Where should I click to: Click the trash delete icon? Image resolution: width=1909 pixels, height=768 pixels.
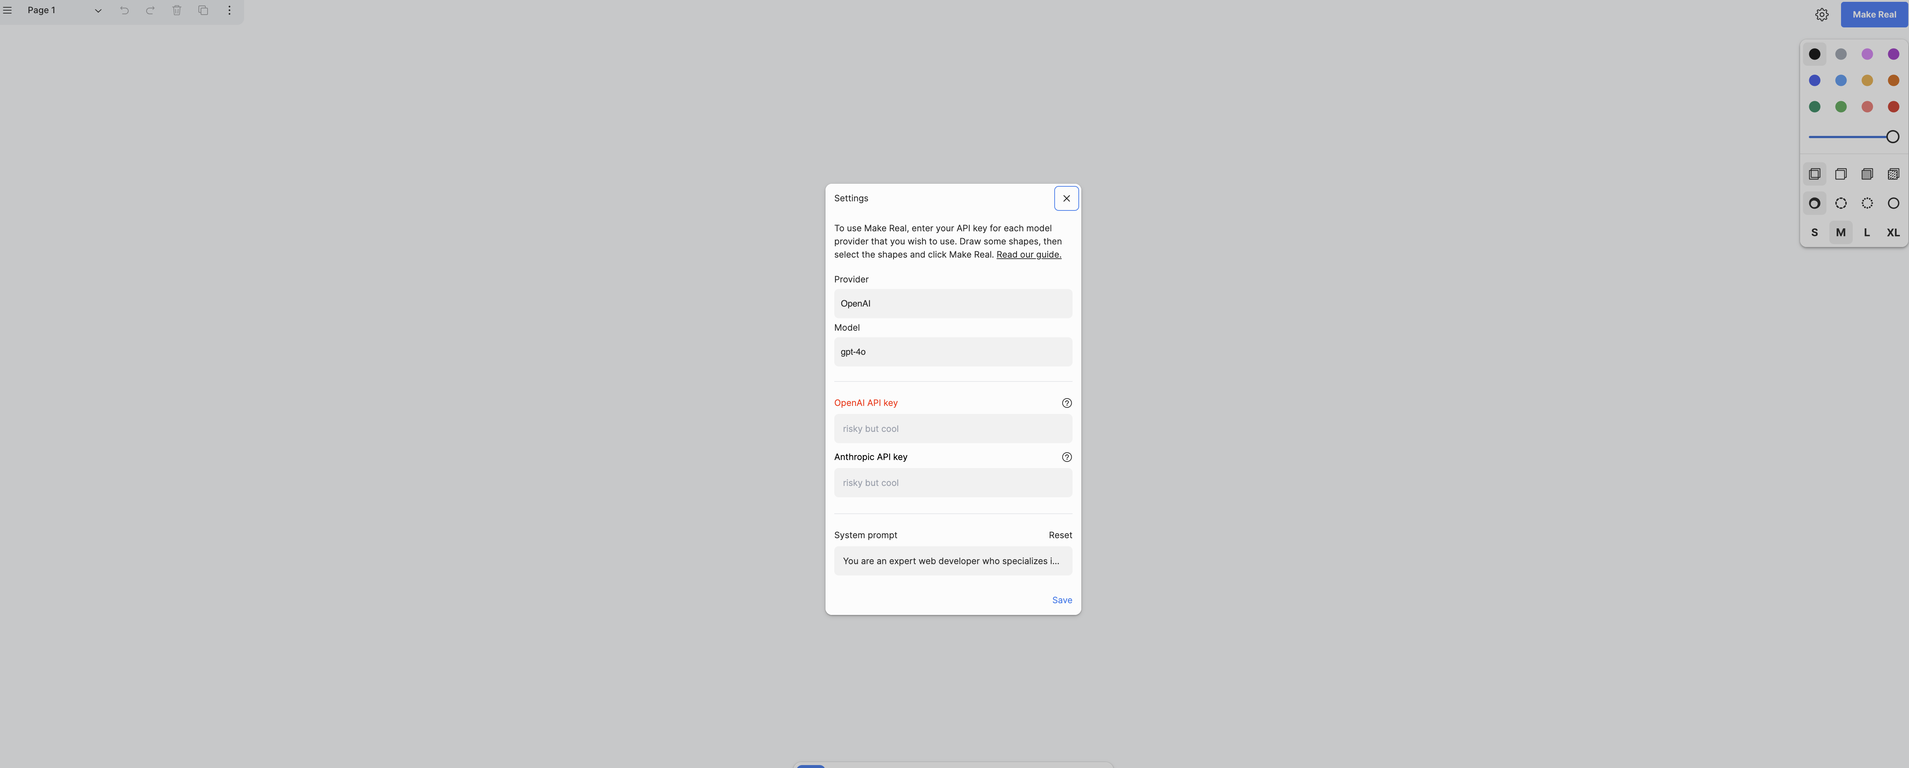click(177, 10)
